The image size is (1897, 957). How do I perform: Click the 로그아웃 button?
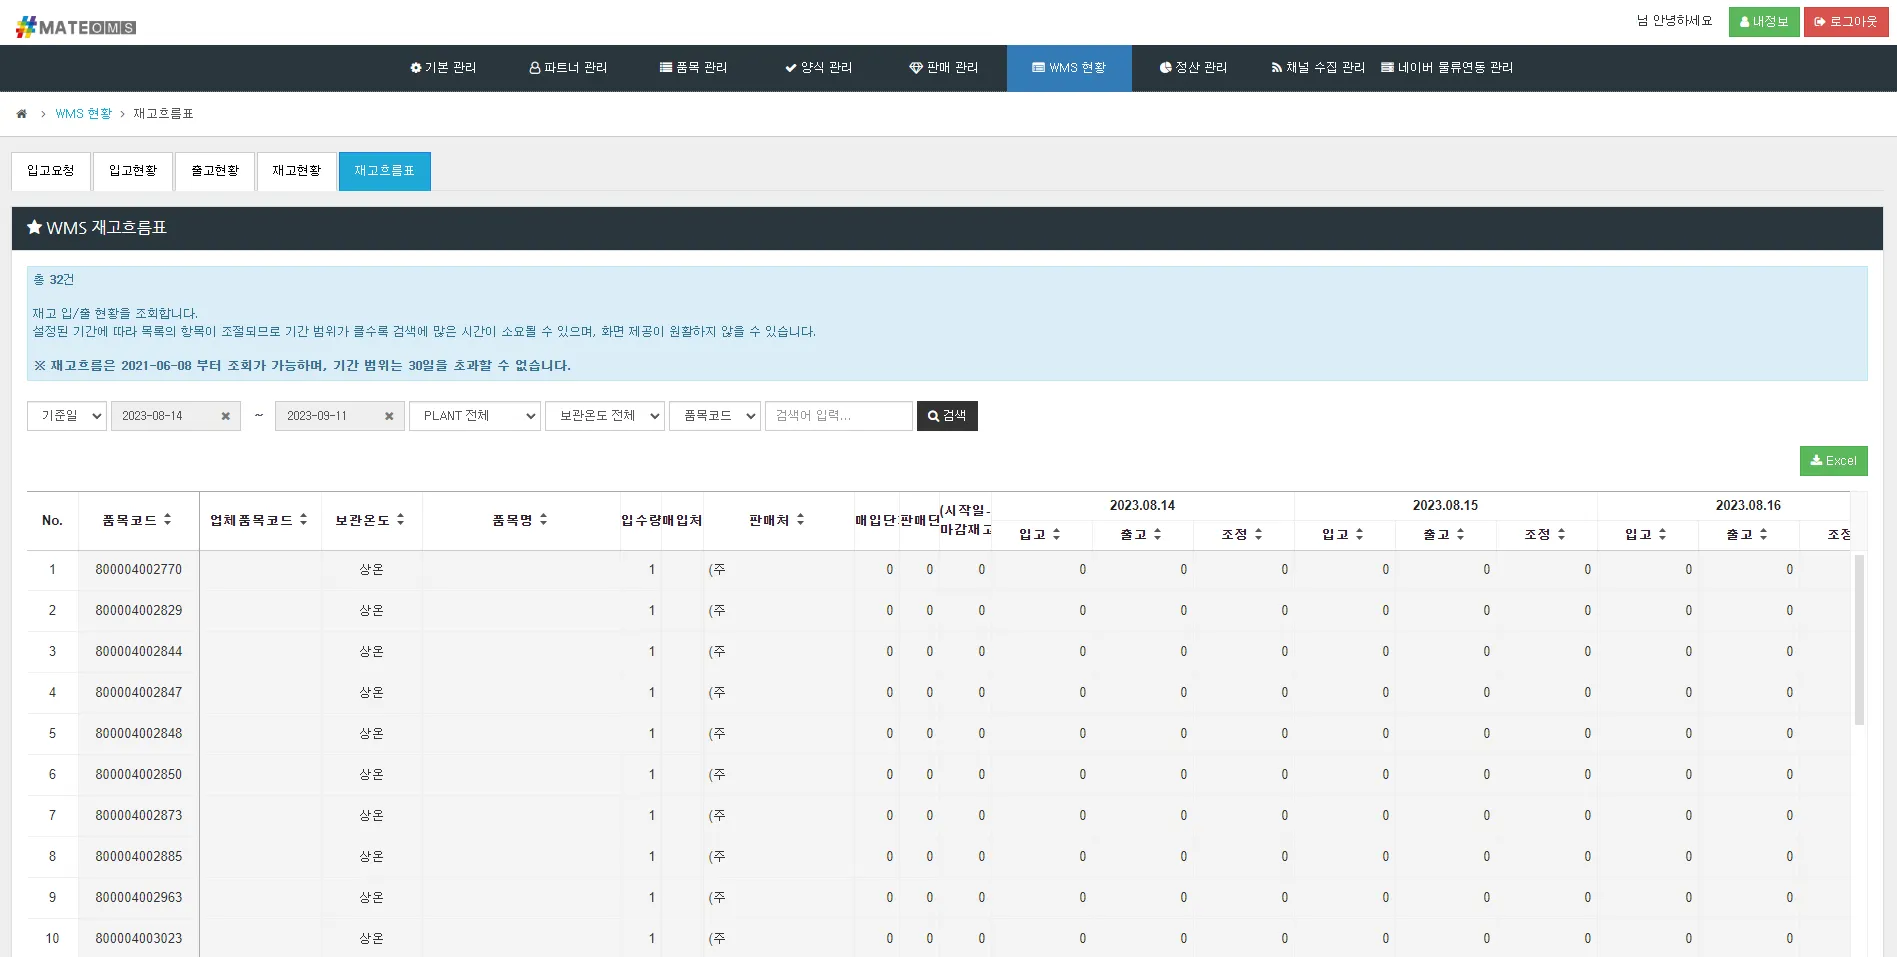[x=1846, y=22]
